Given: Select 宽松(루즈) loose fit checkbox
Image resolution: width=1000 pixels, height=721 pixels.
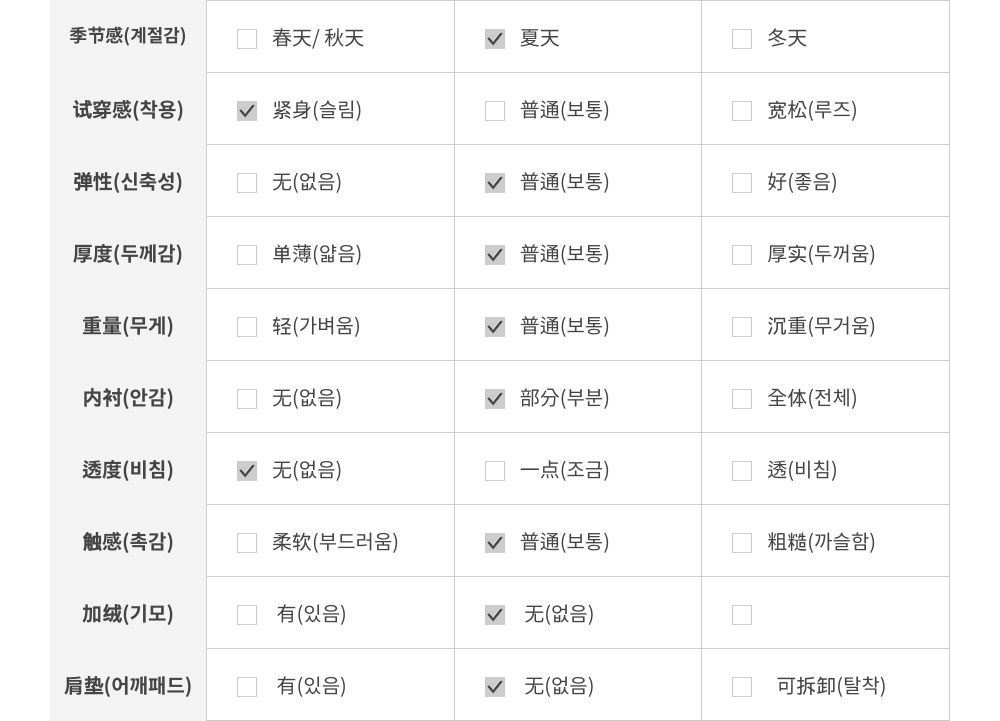Looking at the screenshot, I should pos(742,111).
